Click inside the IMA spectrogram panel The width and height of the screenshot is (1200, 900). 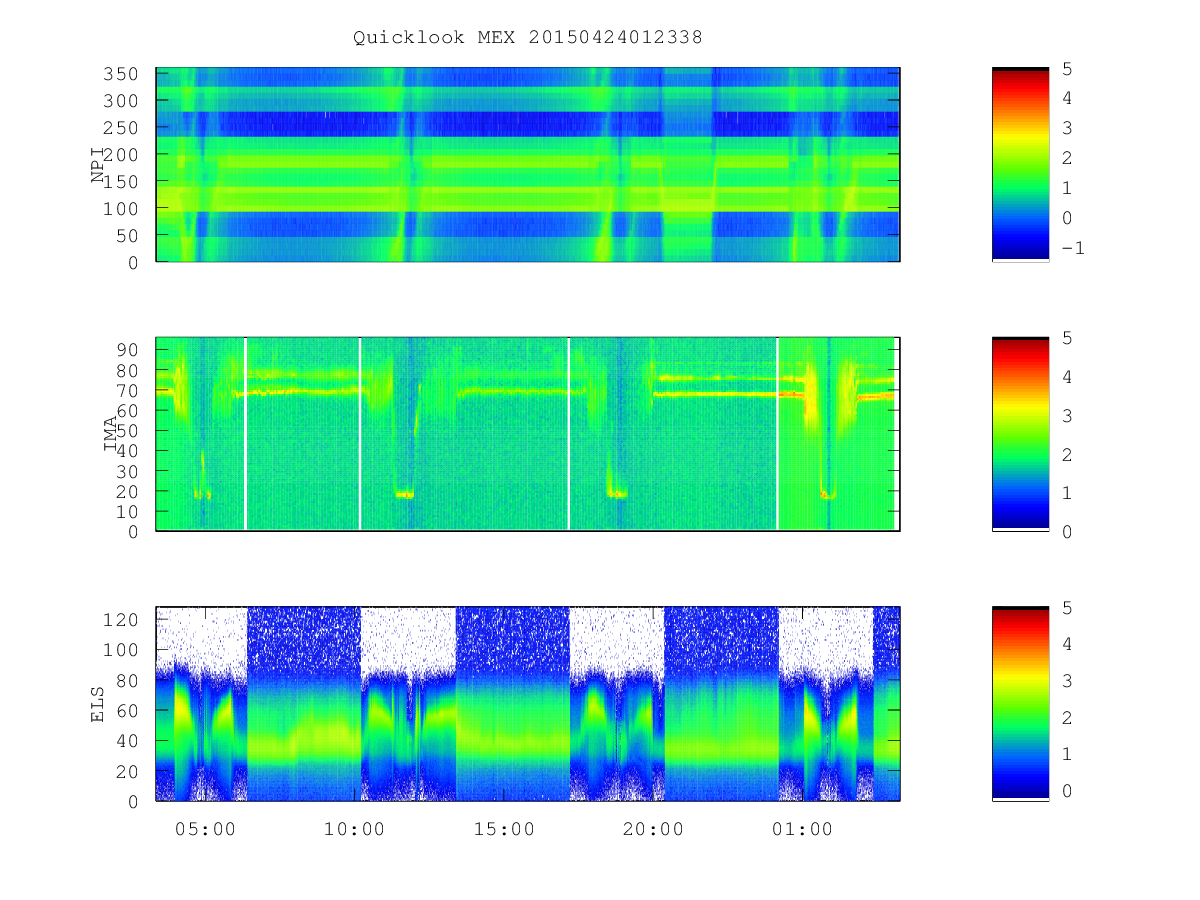point(528,434)
